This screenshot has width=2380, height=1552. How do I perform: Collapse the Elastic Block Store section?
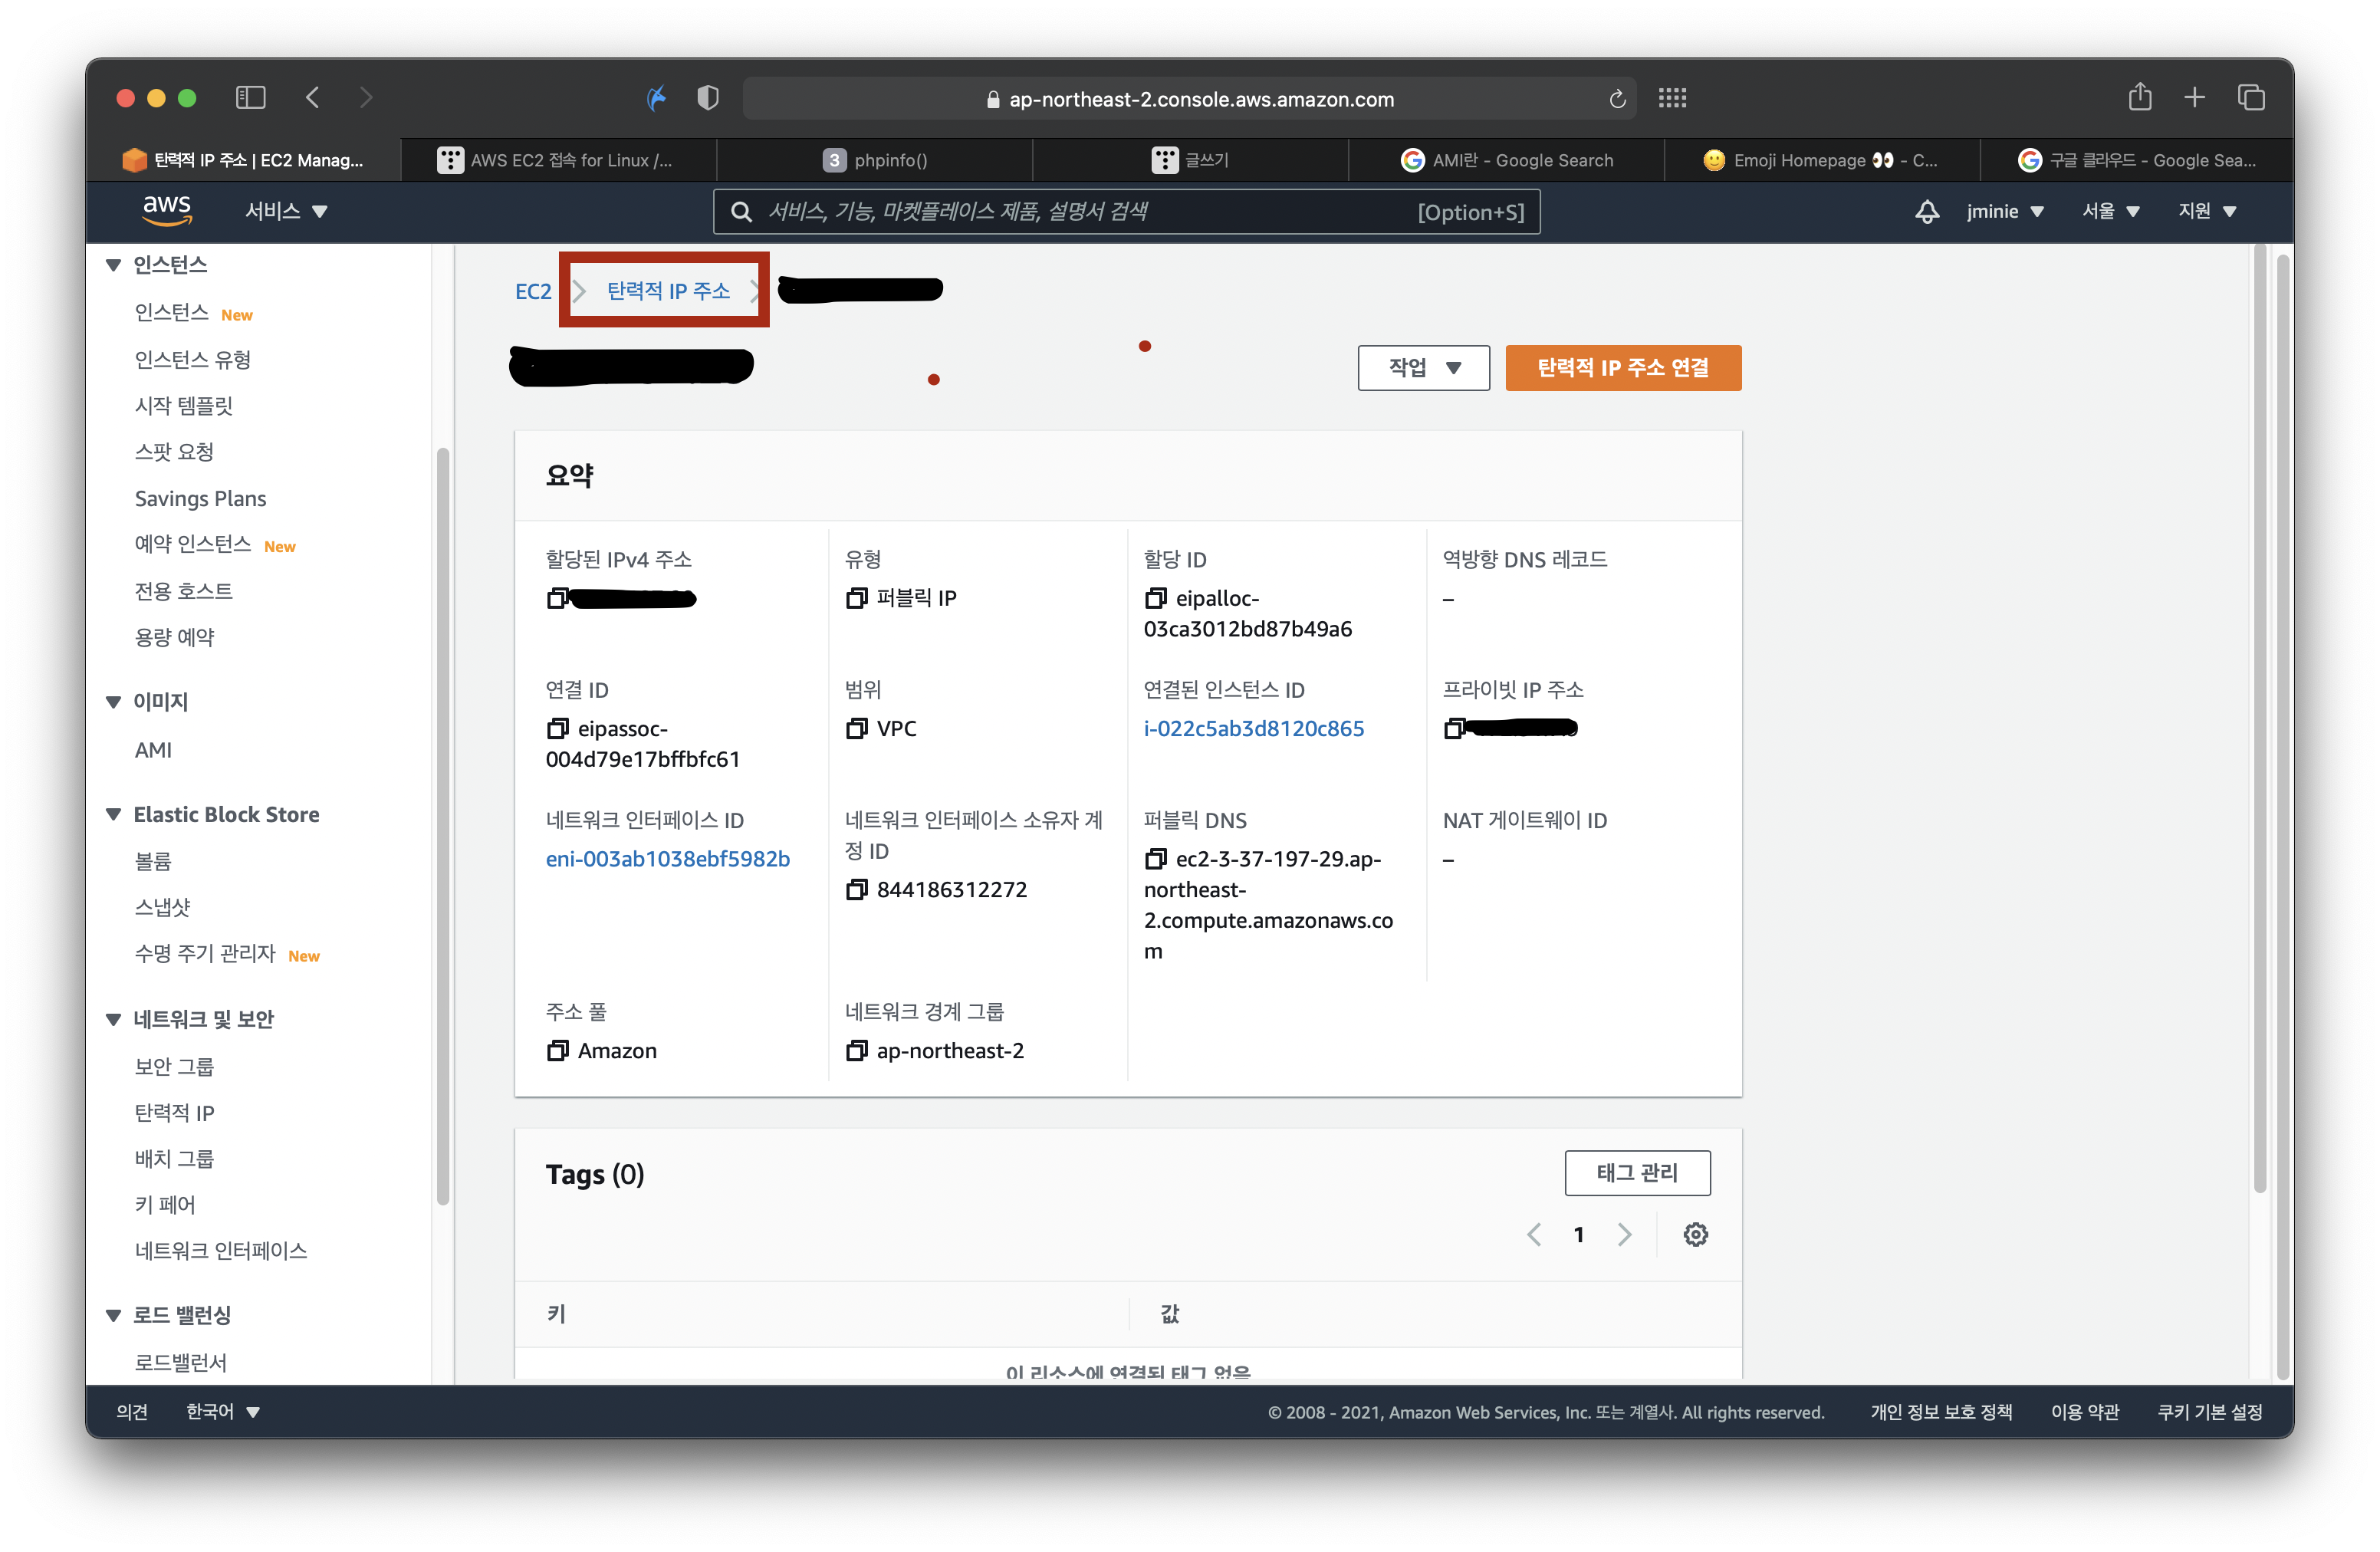[113, 815]
